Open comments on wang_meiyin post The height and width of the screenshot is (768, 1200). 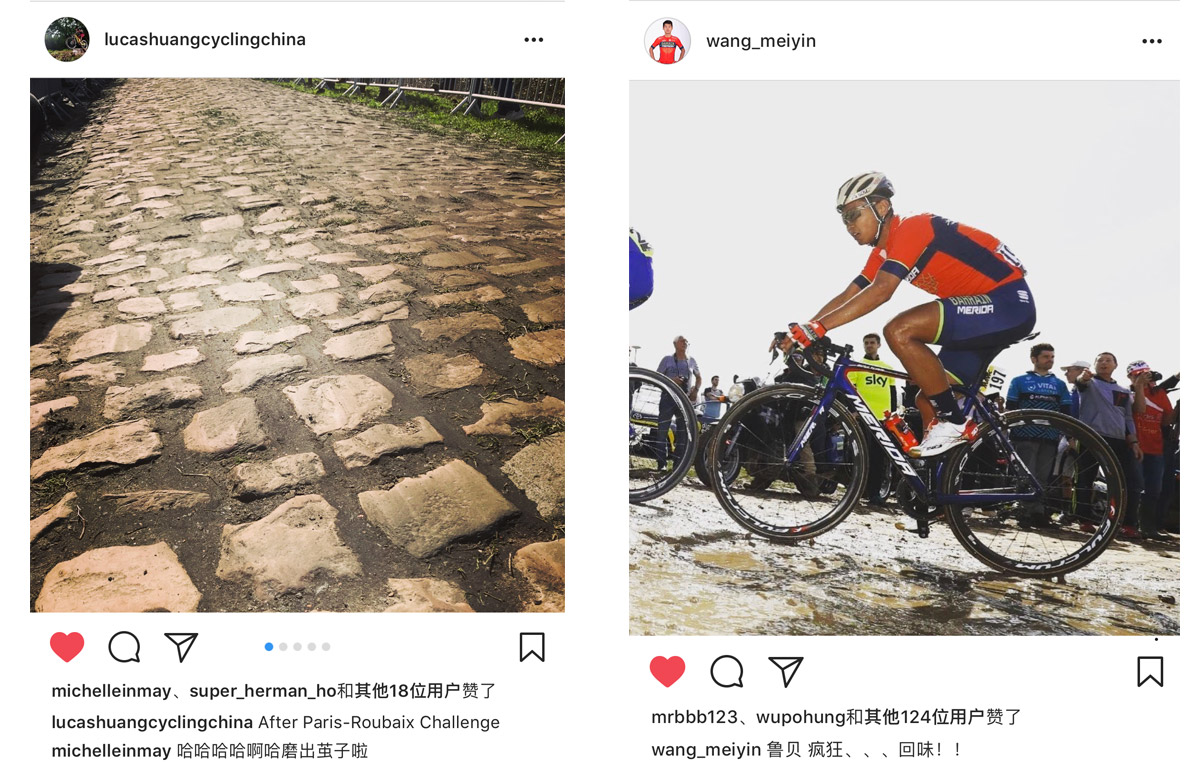[x=727, y=671]
